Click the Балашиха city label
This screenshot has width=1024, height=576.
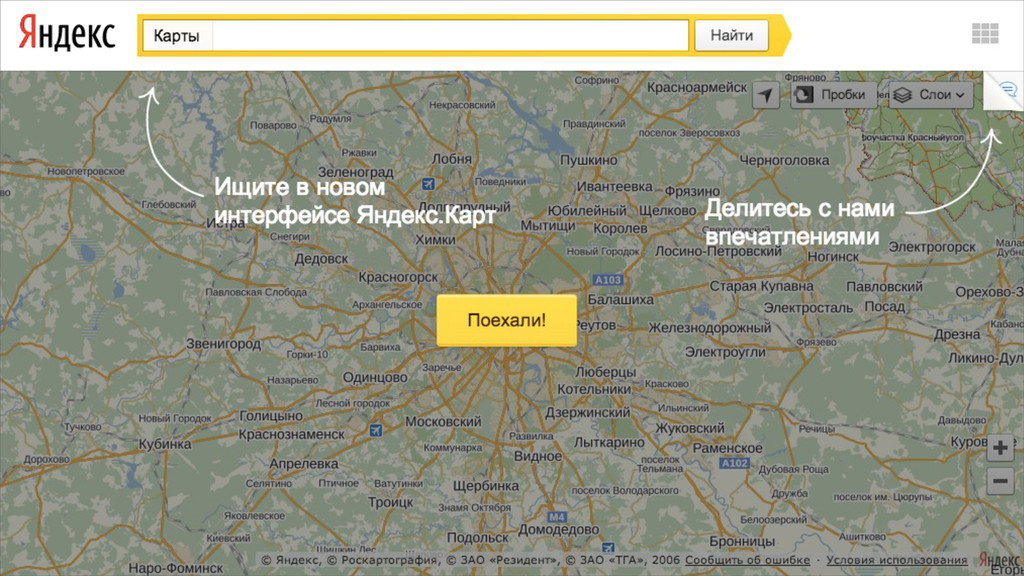pos(620,300)
